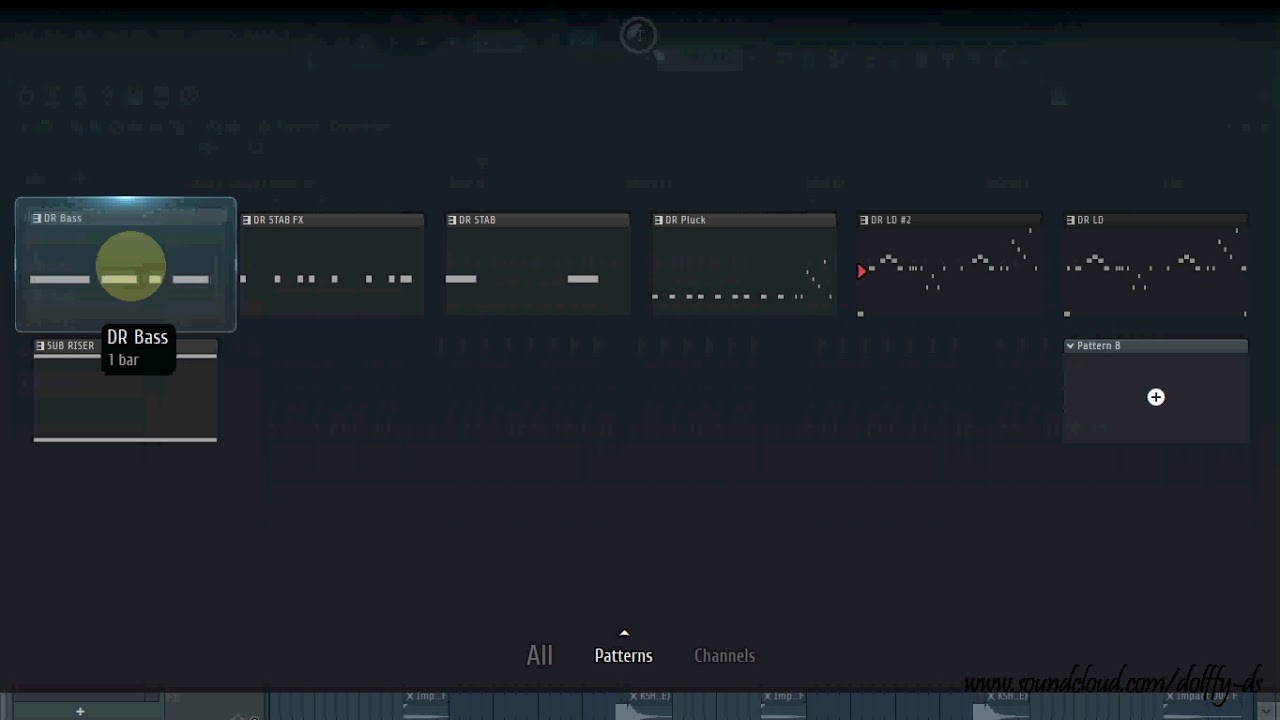Click the Pattern 8 title label

pos(1099,346)
